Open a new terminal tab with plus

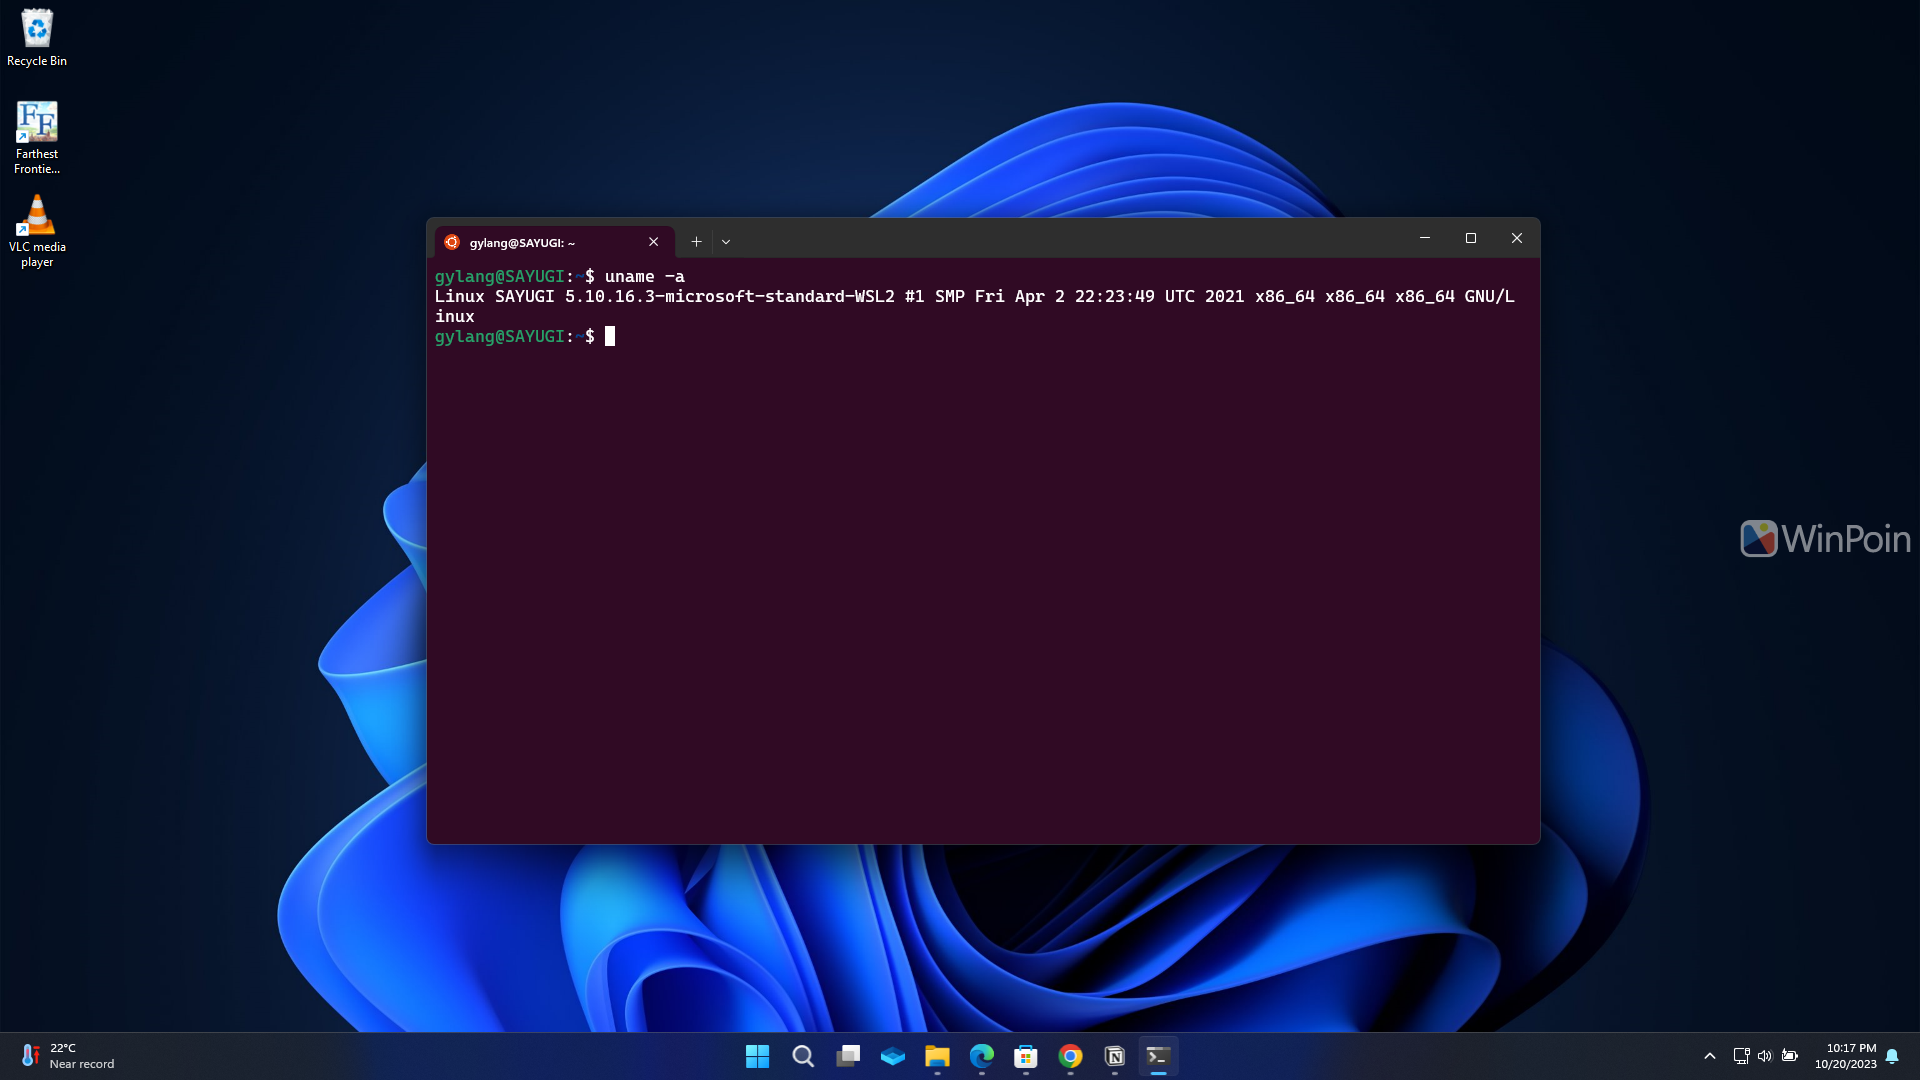696,241
